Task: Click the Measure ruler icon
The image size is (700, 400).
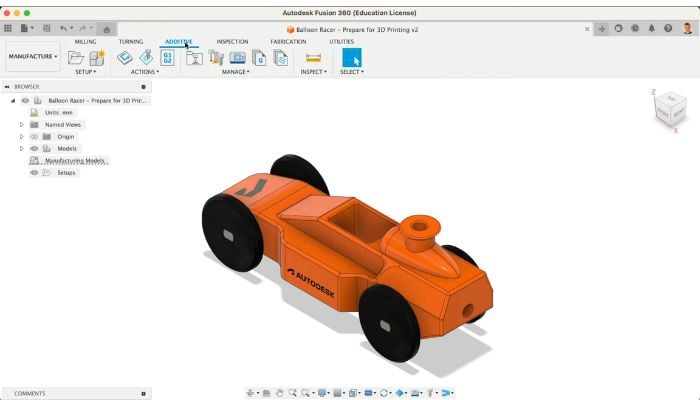Action: (313, 58)
